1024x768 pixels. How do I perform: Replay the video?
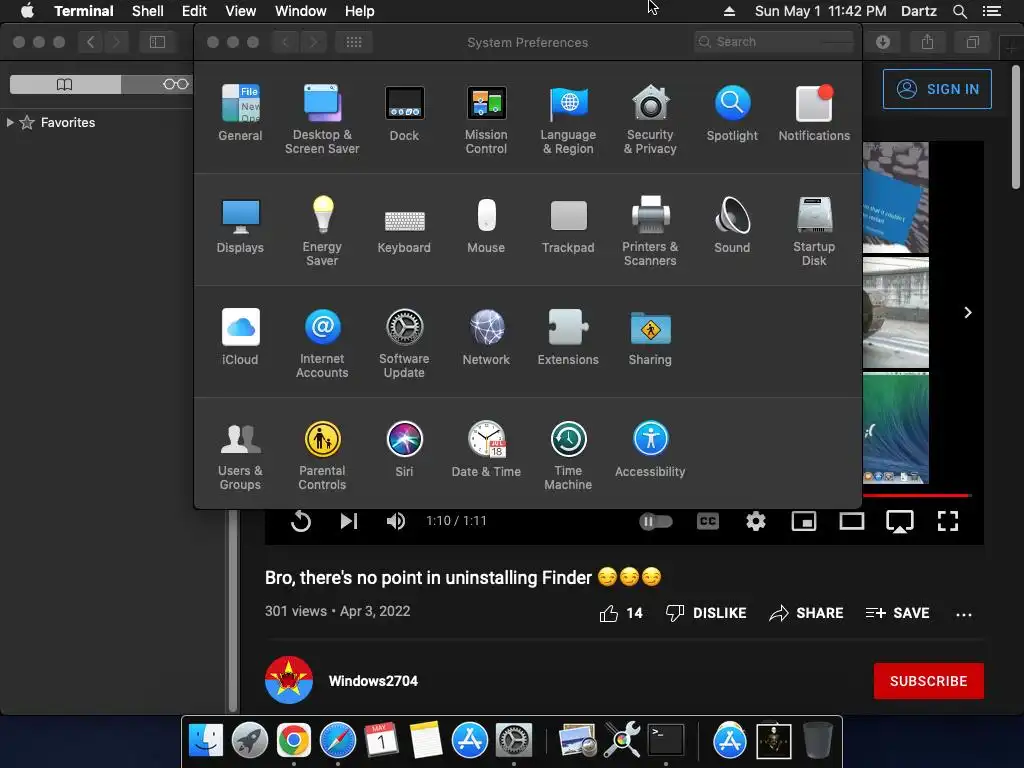click(x=301, y=521)
